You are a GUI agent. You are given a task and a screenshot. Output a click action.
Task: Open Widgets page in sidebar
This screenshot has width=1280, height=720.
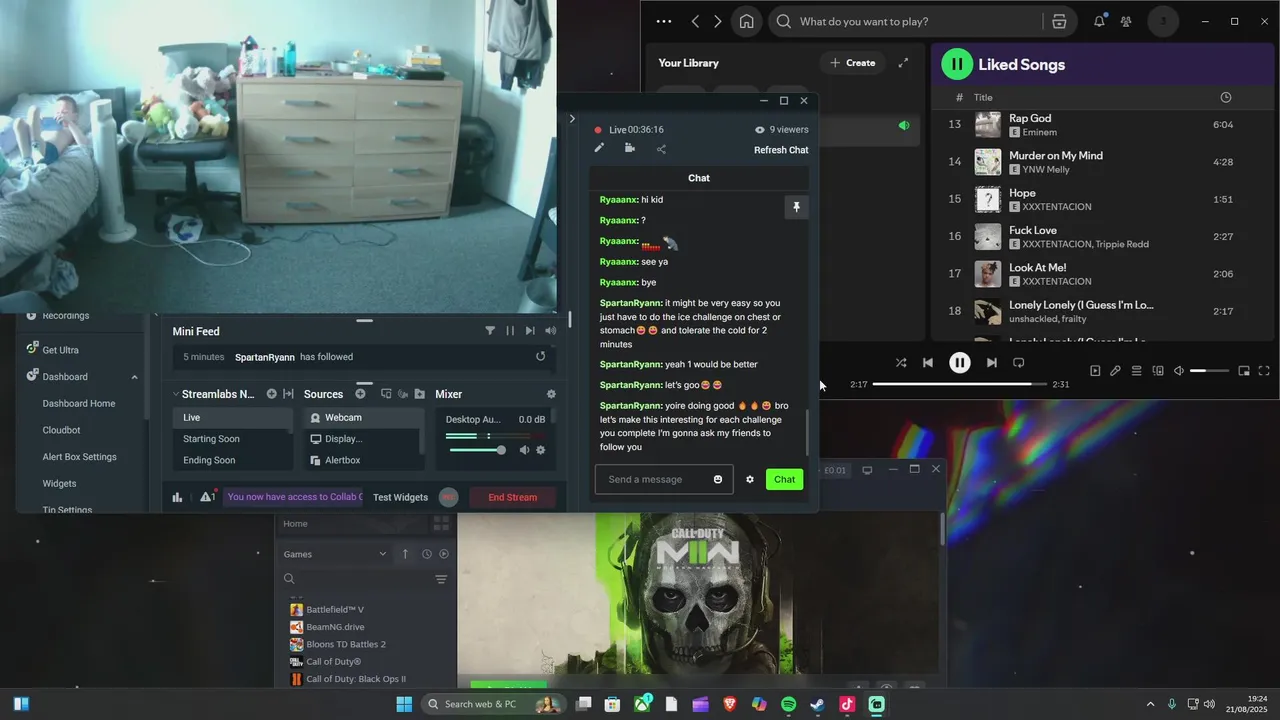coord(59,483)
